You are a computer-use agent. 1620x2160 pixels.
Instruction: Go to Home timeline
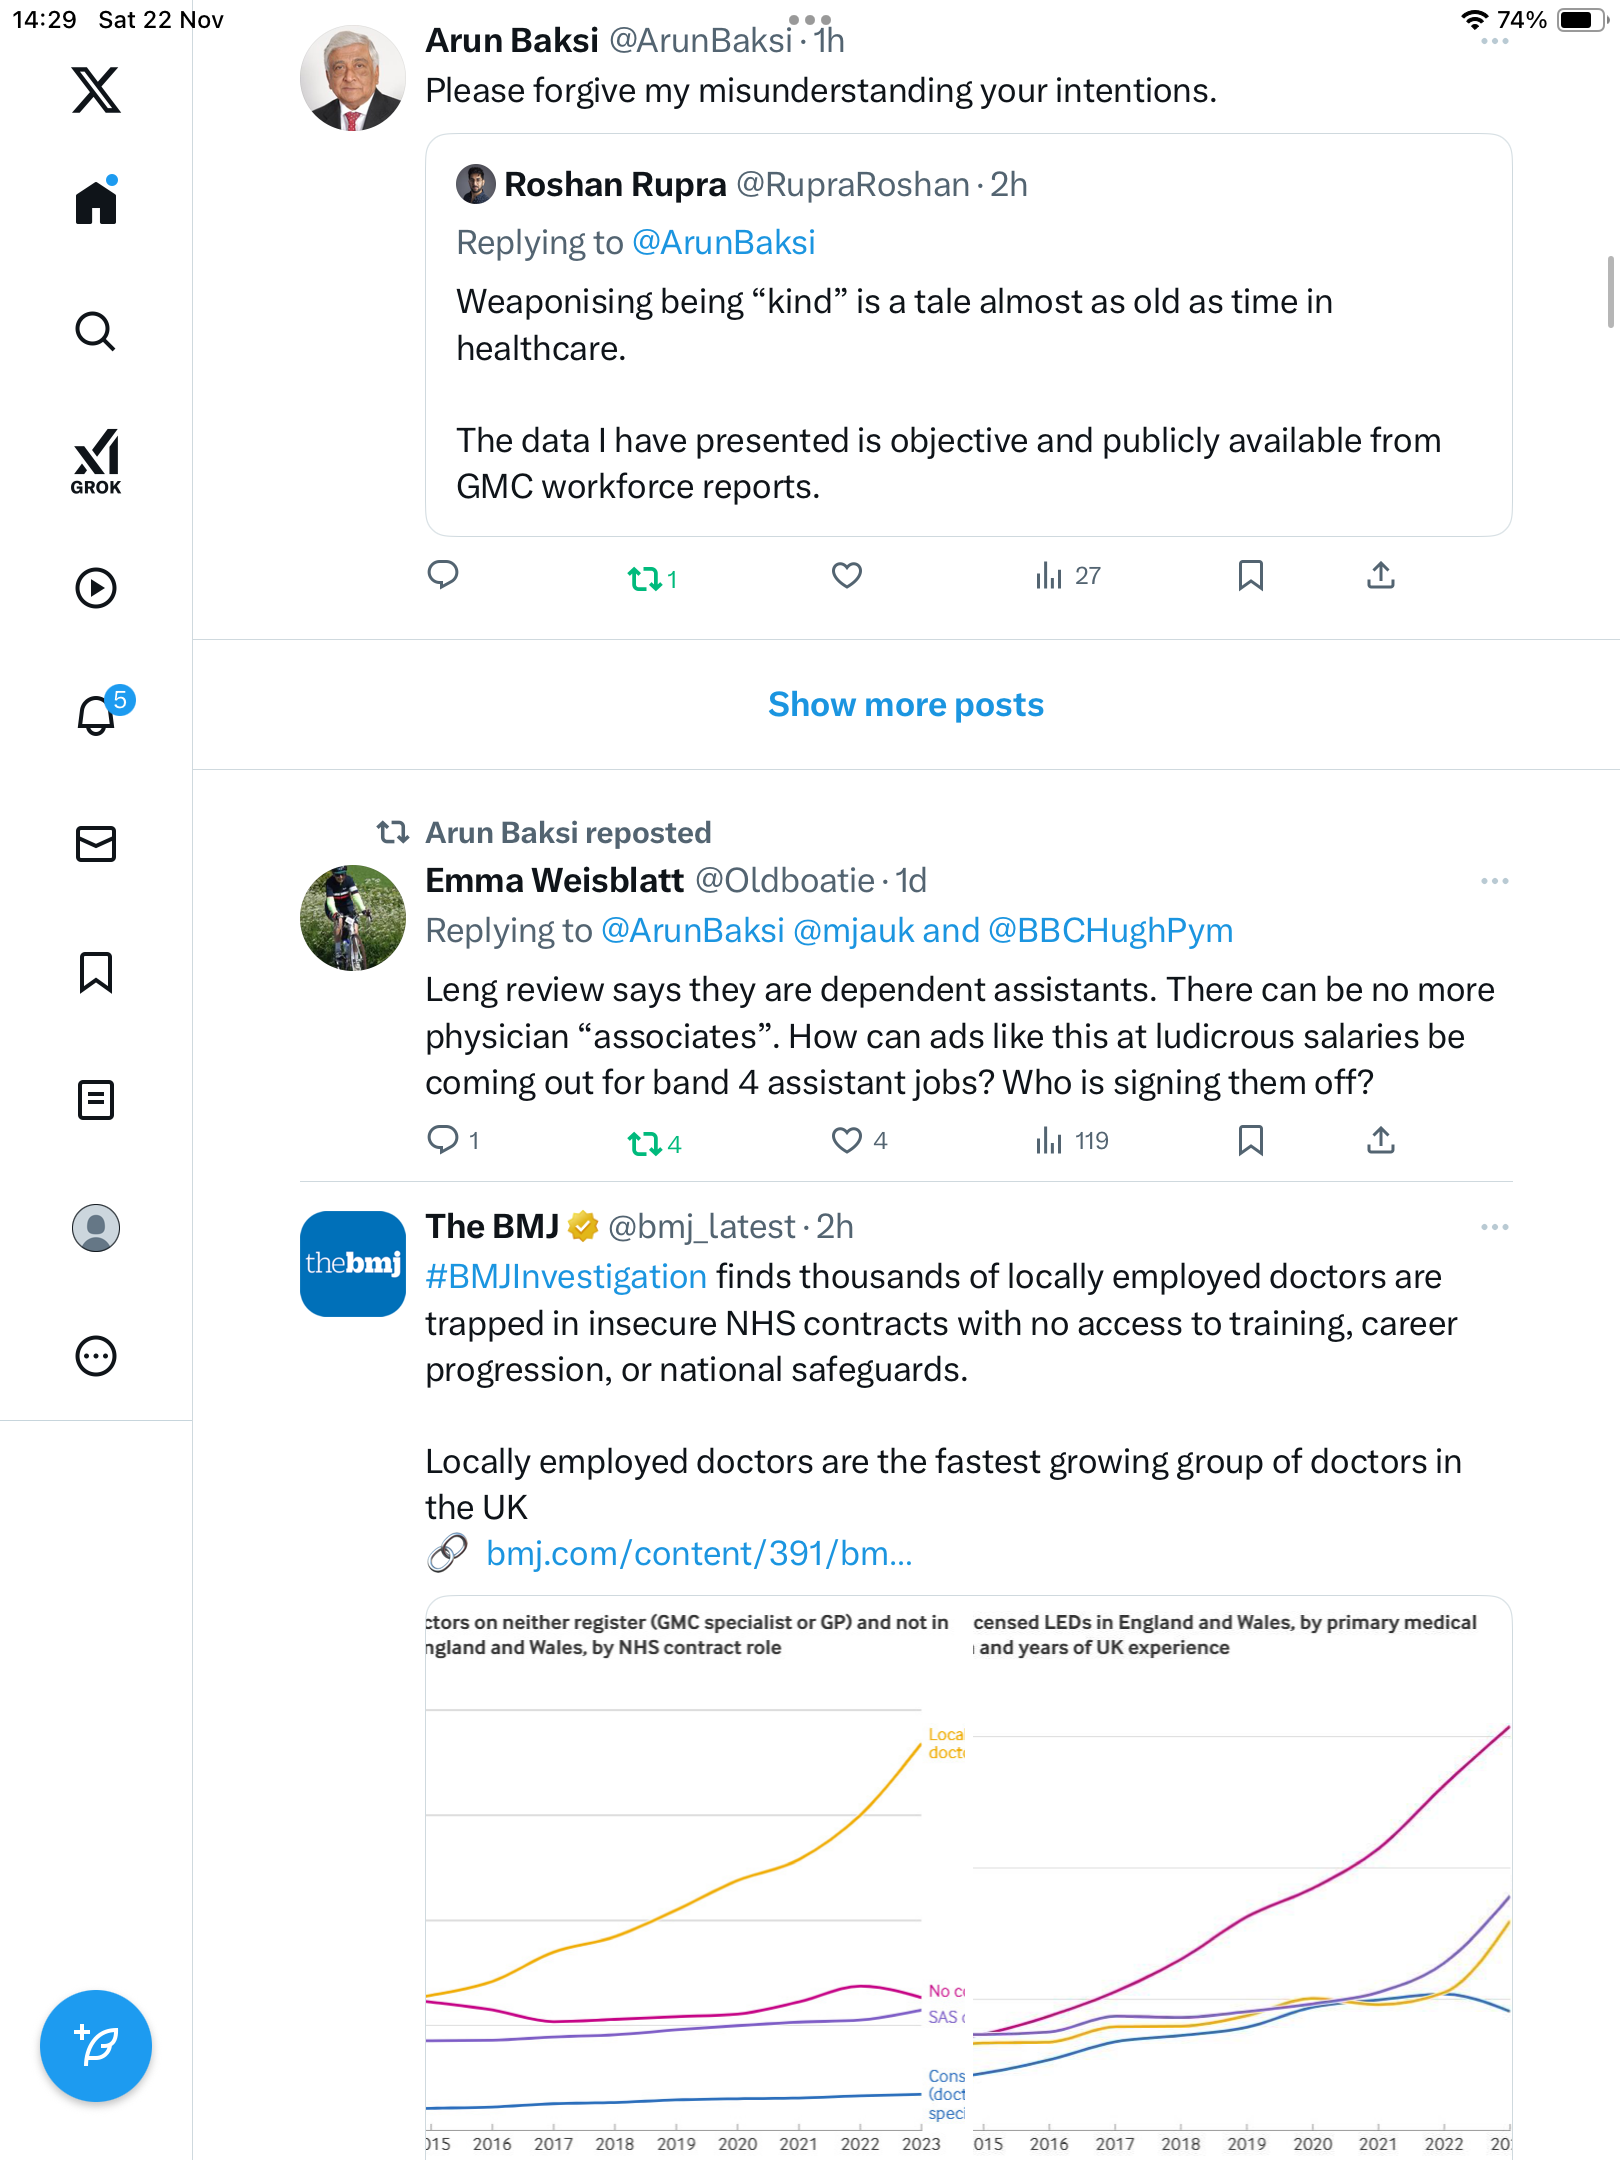click(x=96, y=203)
